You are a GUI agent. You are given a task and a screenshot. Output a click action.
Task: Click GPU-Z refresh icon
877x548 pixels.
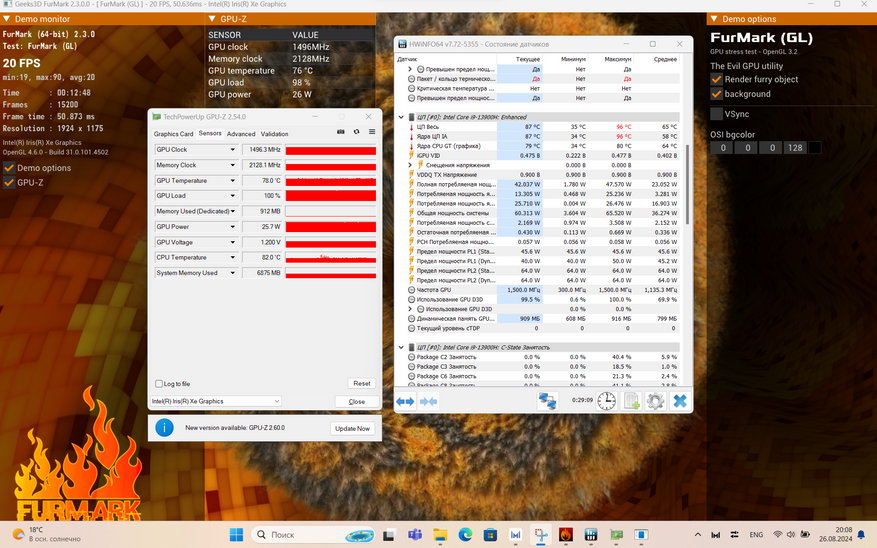pyautogui.click(x=356, y=132)
